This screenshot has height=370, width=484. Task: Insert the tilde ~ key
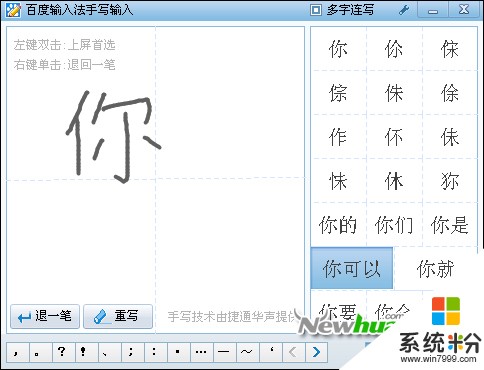point(247,352)
